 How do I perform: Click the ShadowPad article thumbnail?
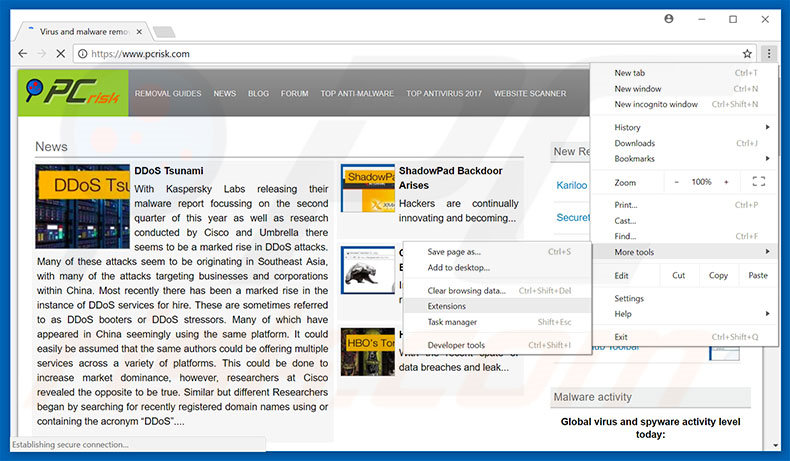coord(368,188)
